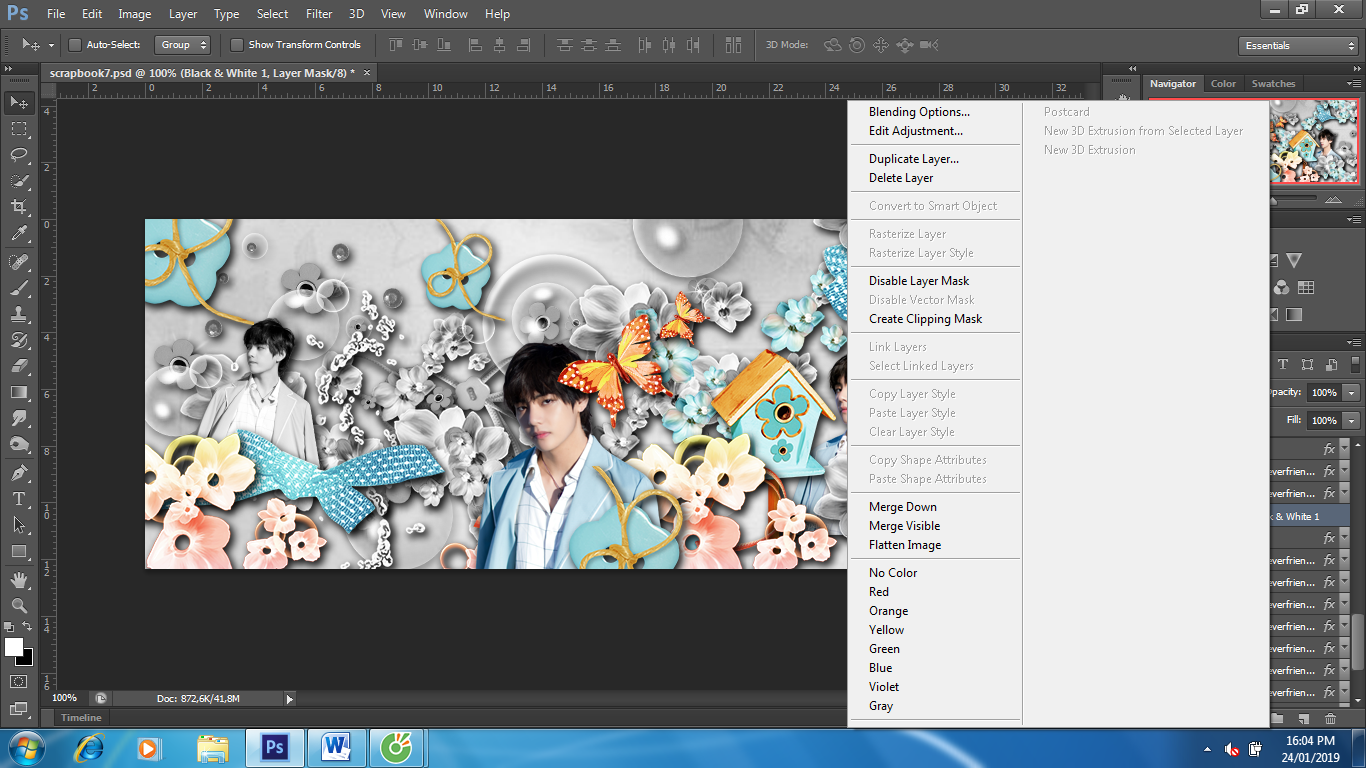Pick the Eyedropper tool
1366x768 pixels.
[19, 234]
